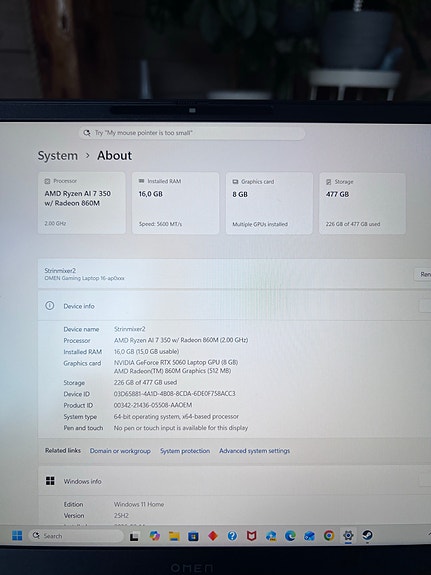Screen dimensions: 431x575
Task: Click the Settings search field
Action: point(192,133)
